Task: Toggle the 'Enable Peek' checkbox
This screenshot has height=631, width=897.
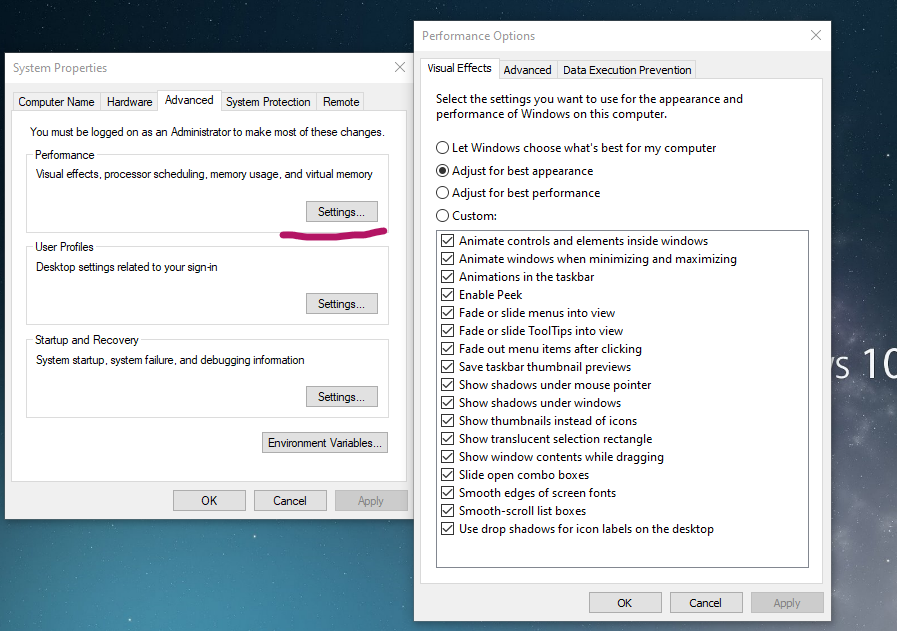Action: pos(447,295)
